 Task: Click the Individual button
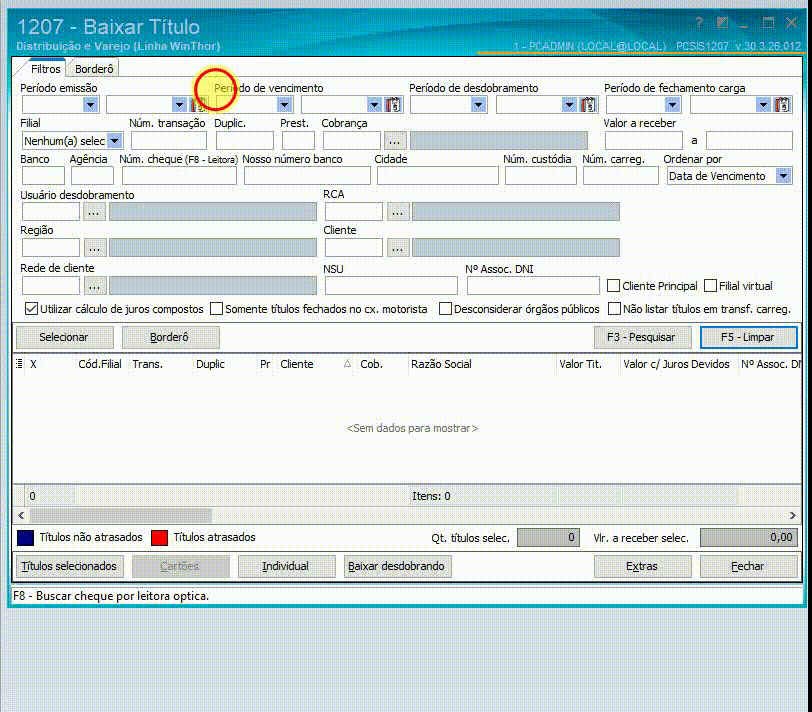coord(285,566)
